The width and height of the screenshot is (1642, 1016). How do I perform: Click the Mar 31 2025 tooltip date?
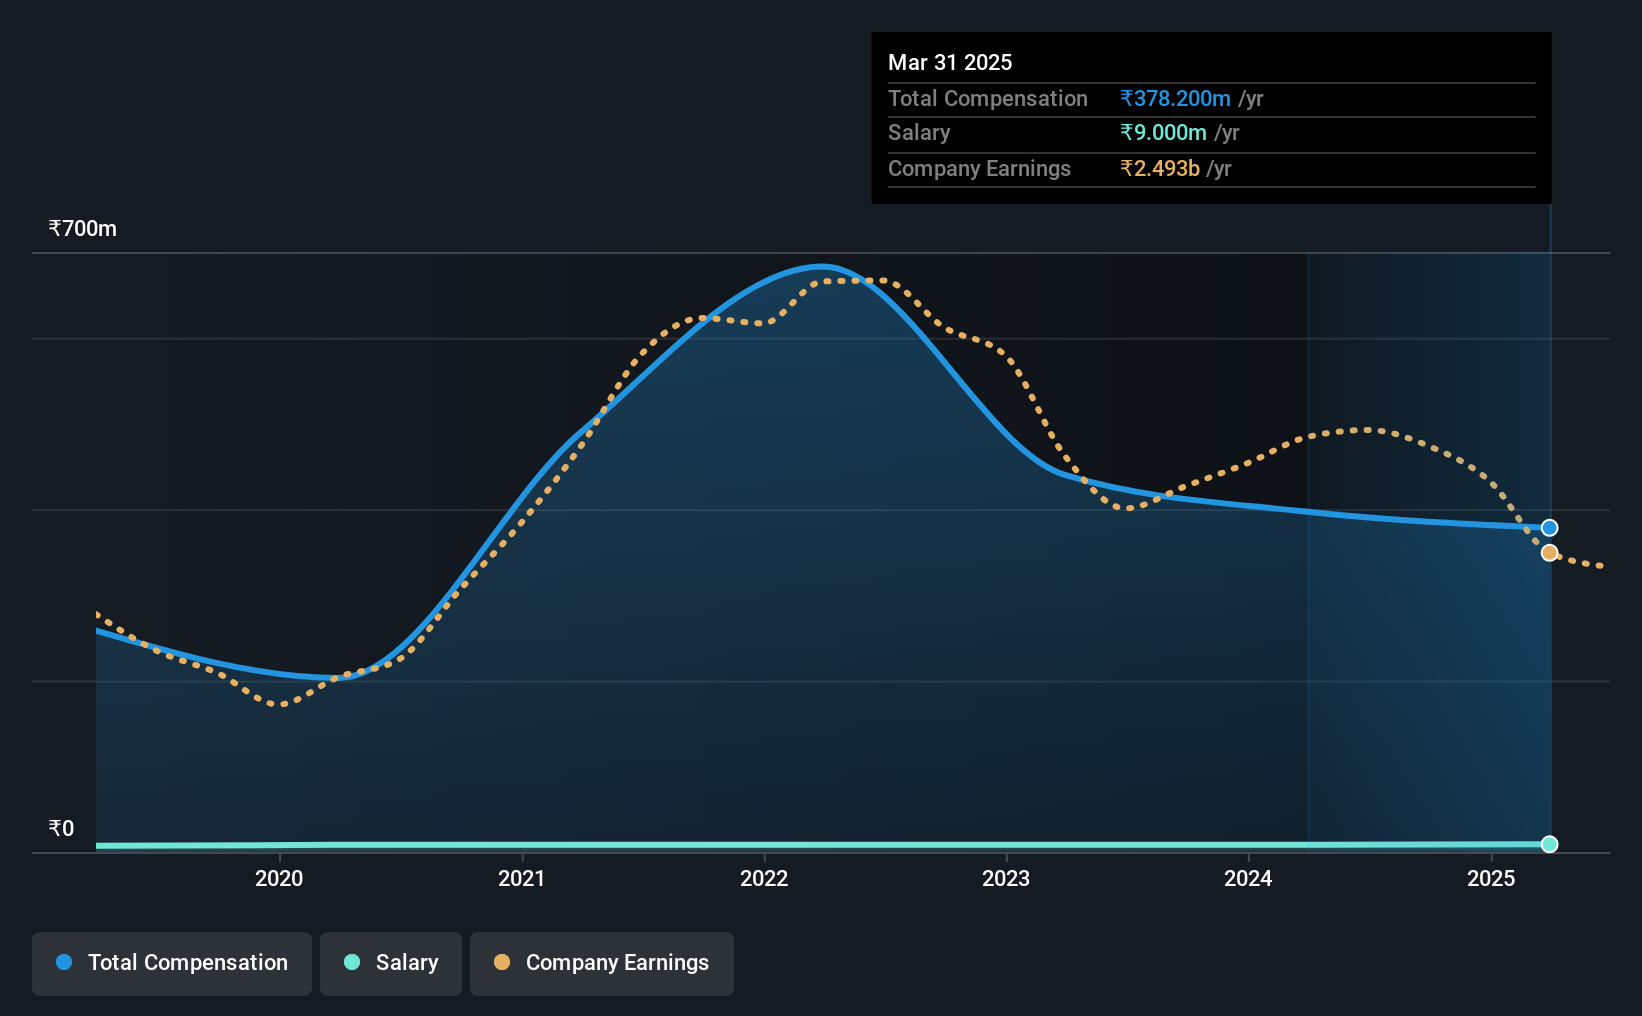[950, 62]
